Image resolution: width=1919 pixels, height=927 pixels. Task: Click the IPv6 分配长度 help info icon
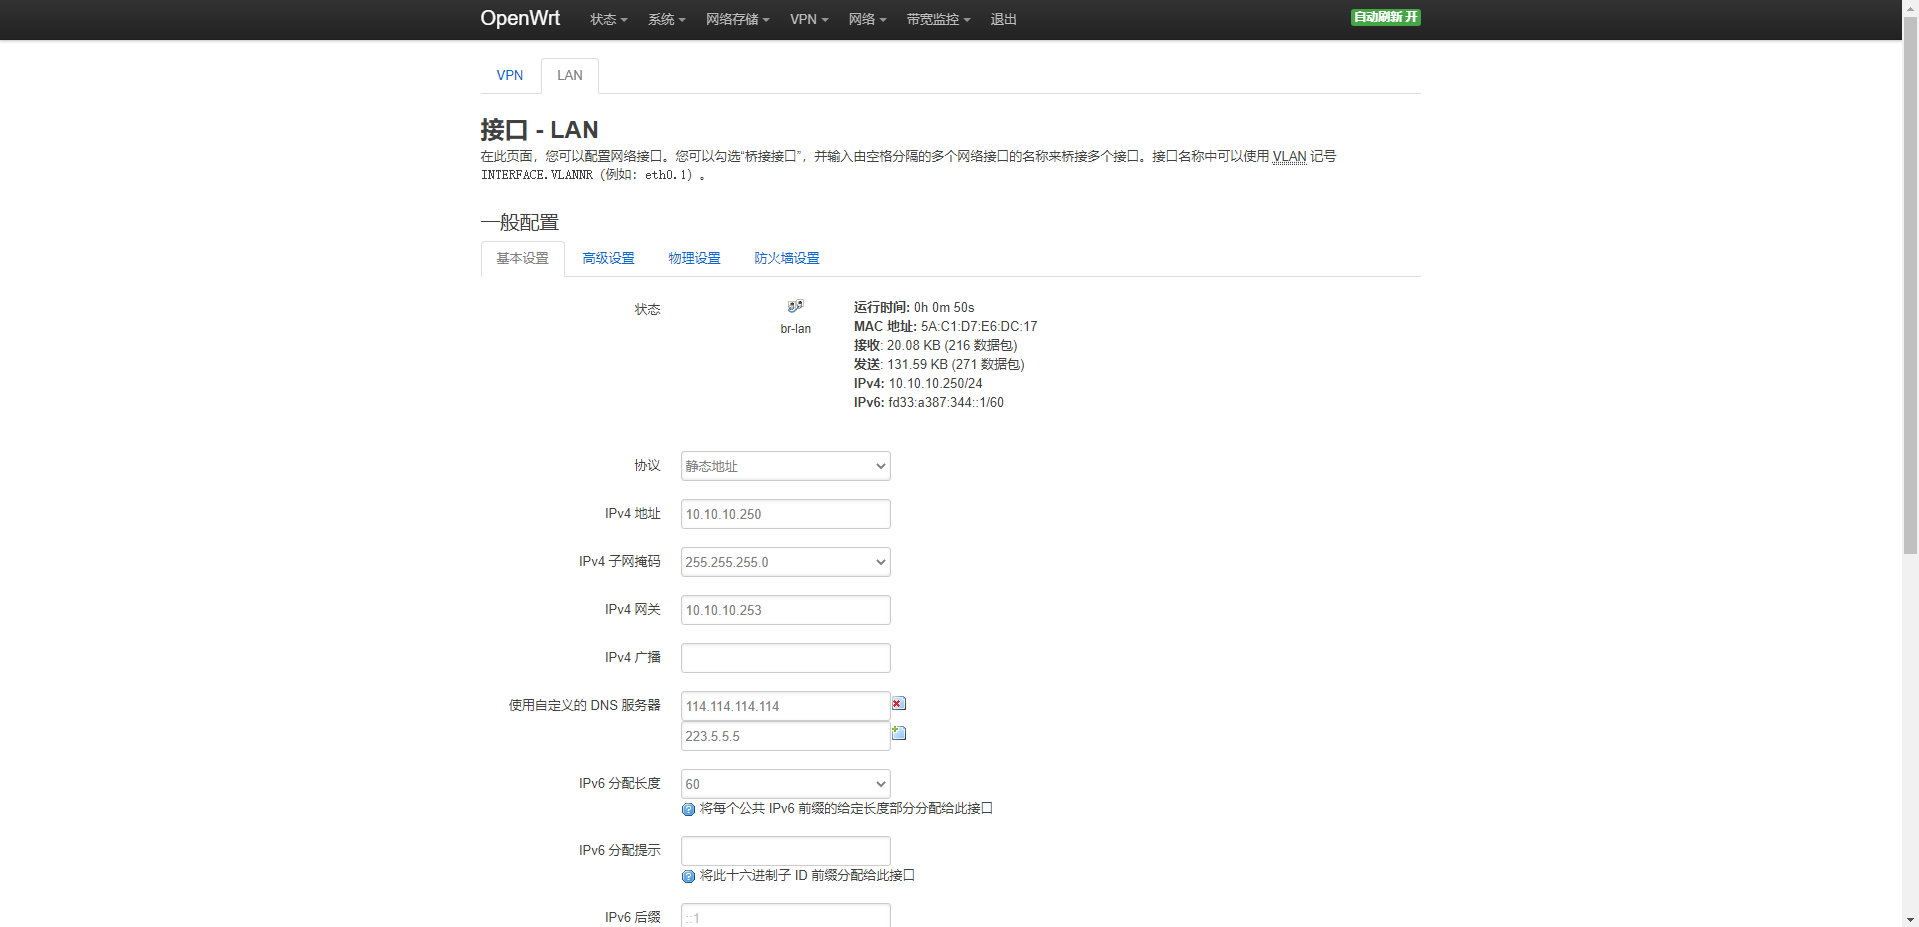(688, 809)
